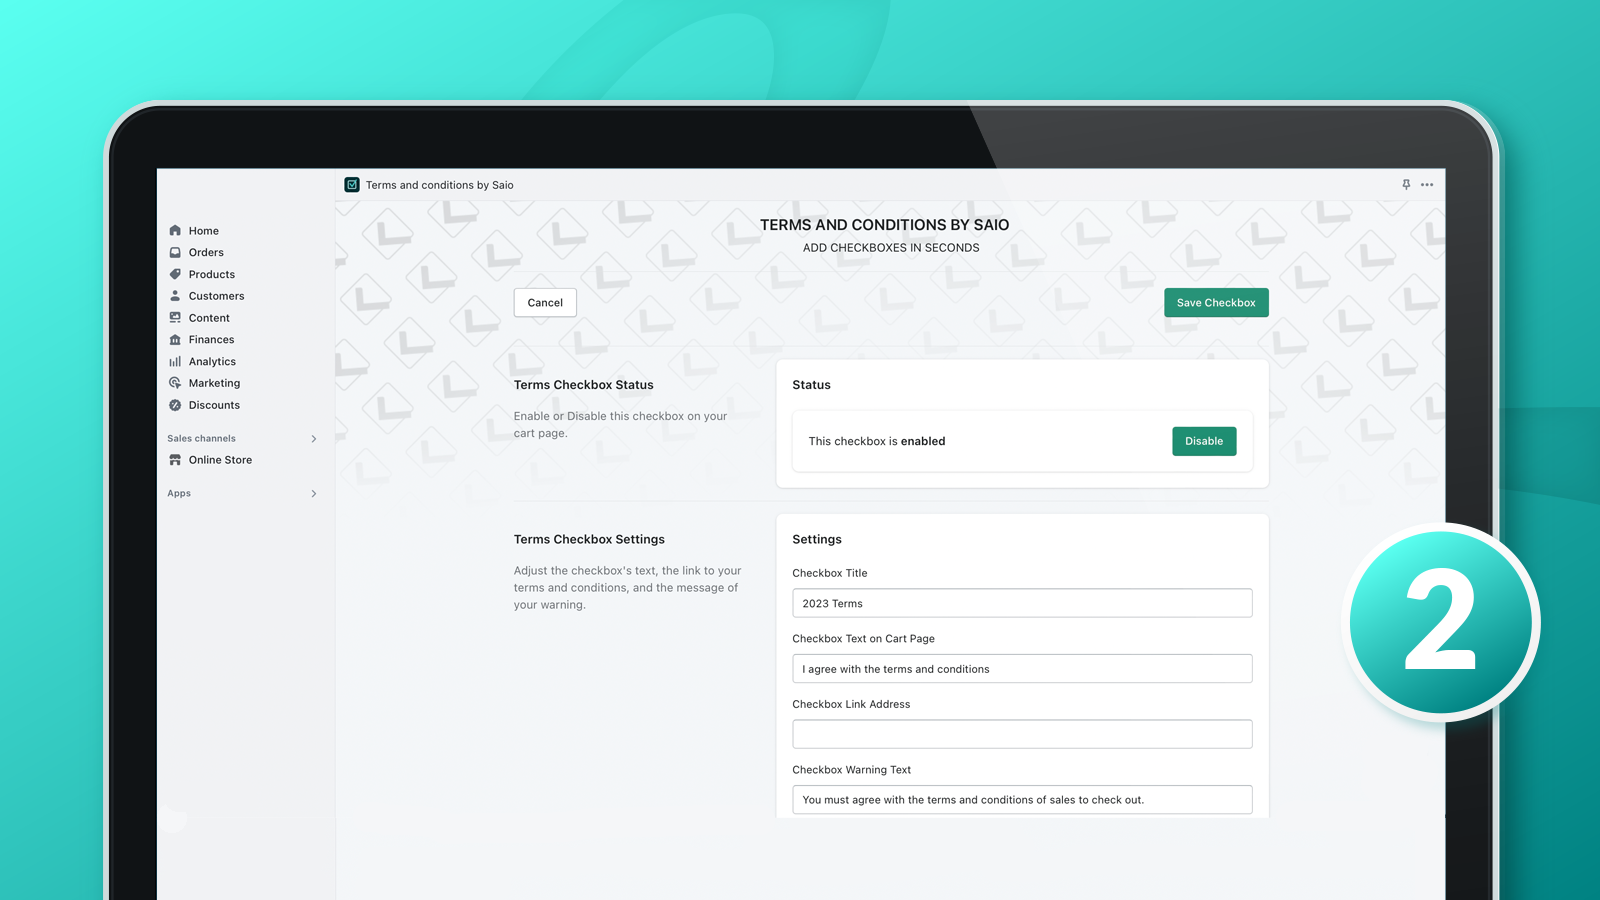
Task: Click the 'This checkbox is enabled' status text
Action: [x=877, y=441]
